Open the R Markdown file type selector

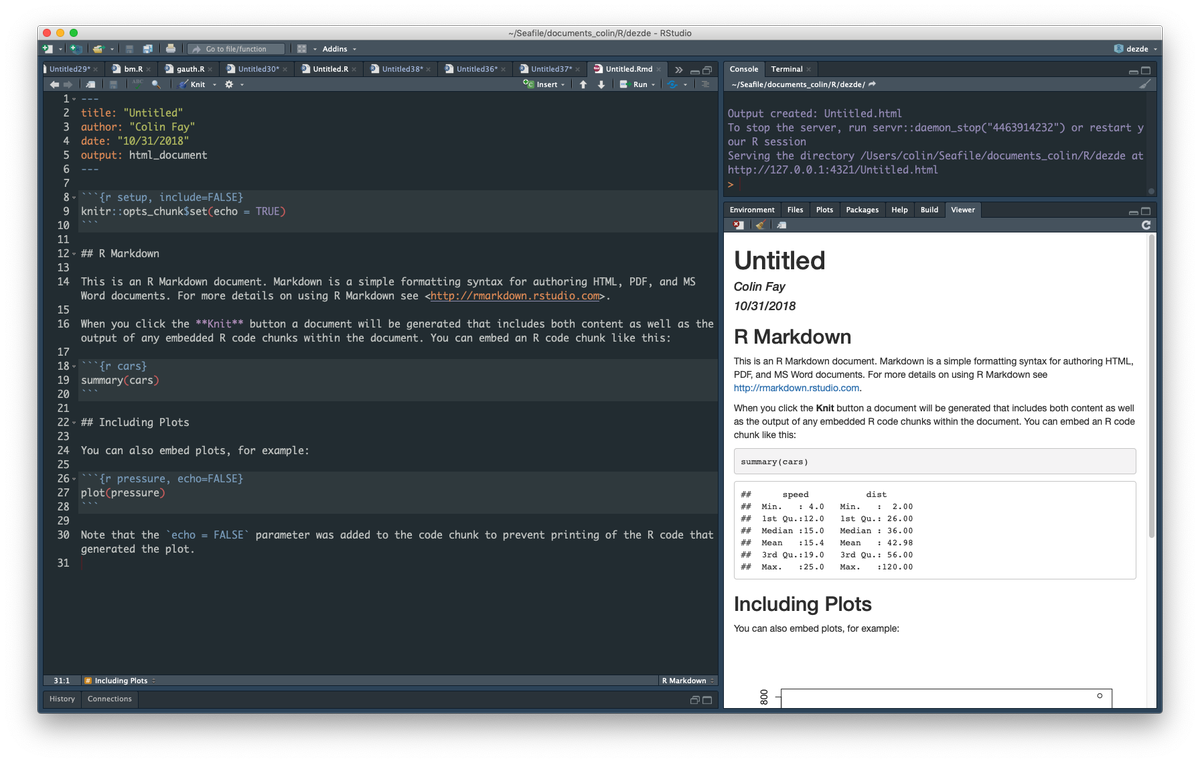point(687,680)
